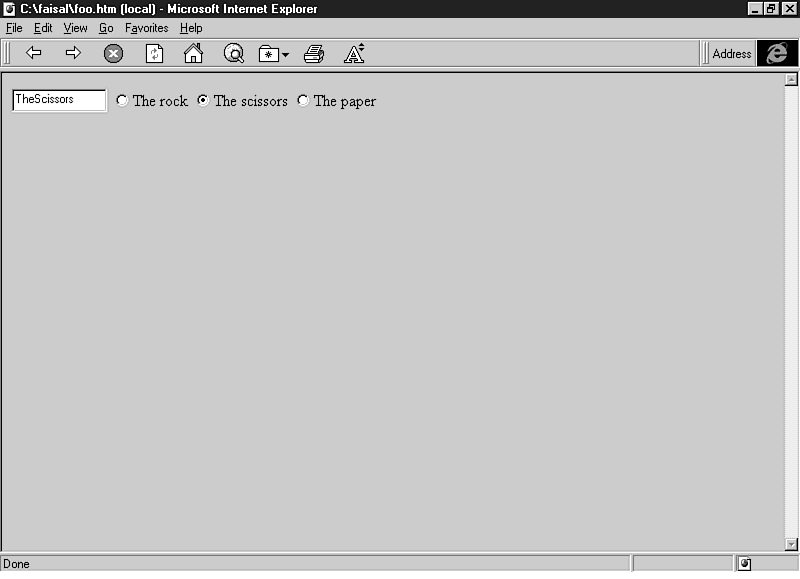Expand the Favorites dropdown arrow

coord(285,55)
